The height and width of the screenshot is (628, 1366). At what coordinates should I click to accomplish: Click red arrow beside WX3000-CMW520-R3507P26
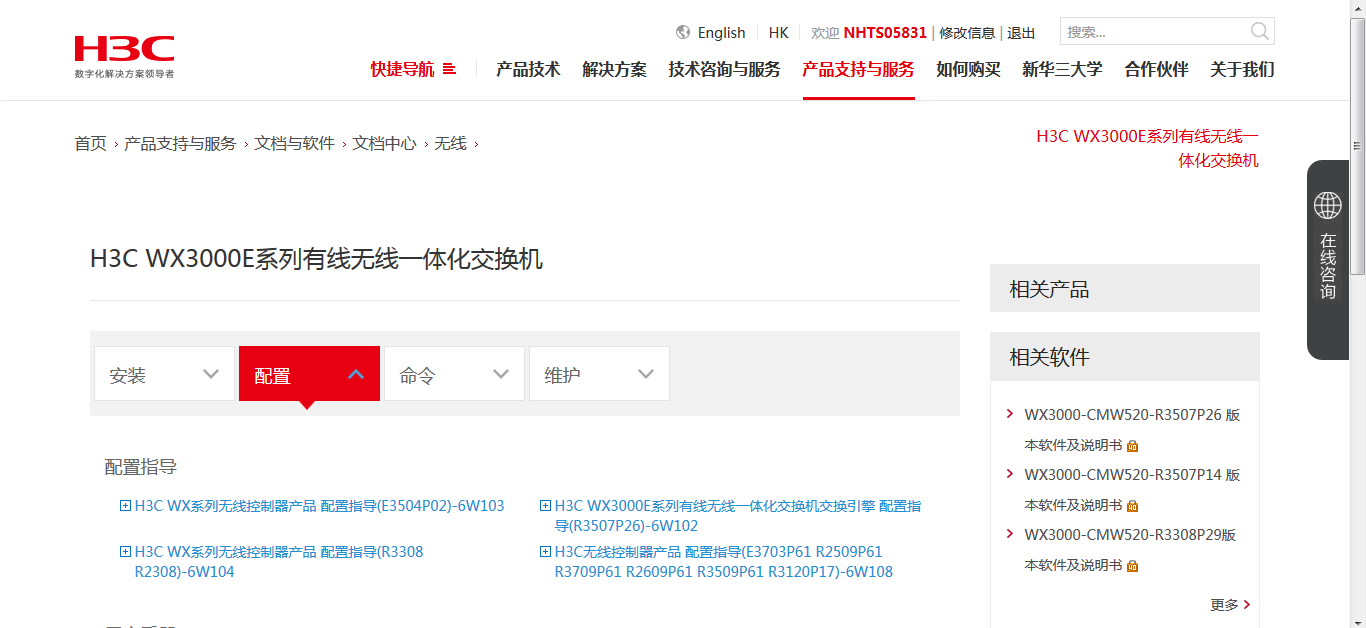click(x=1010, y=413)
